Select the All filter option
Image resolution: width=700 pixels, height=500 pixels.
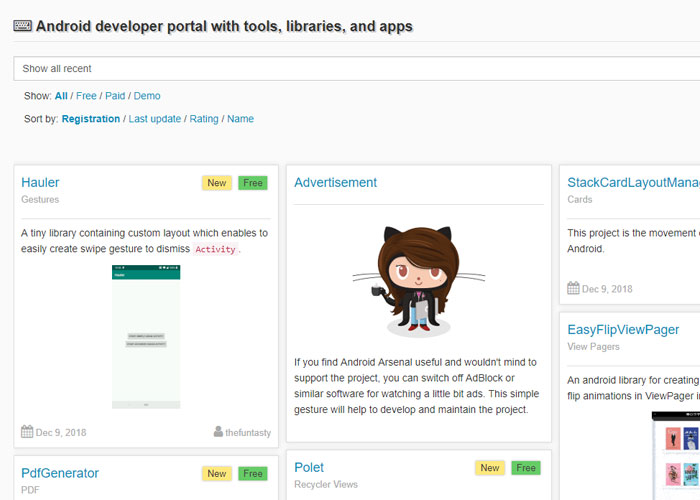pyautogui.click(x=61, y=96)
